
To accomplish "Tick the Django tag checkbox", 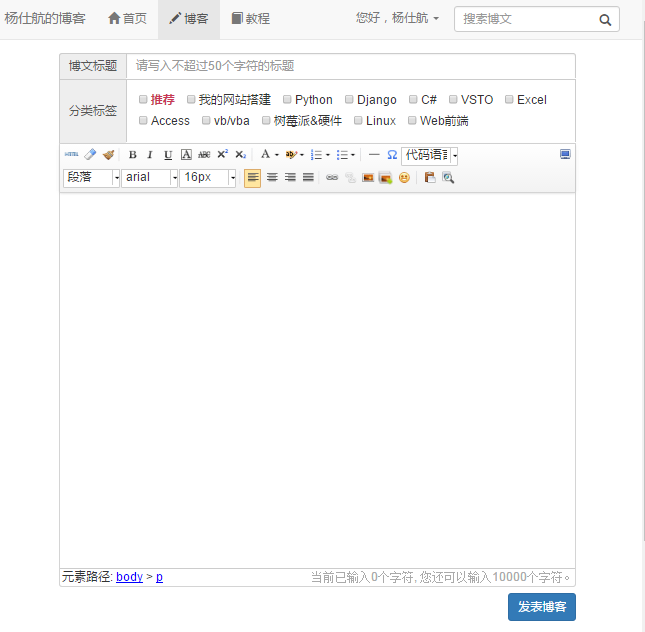I will [349, 99].
